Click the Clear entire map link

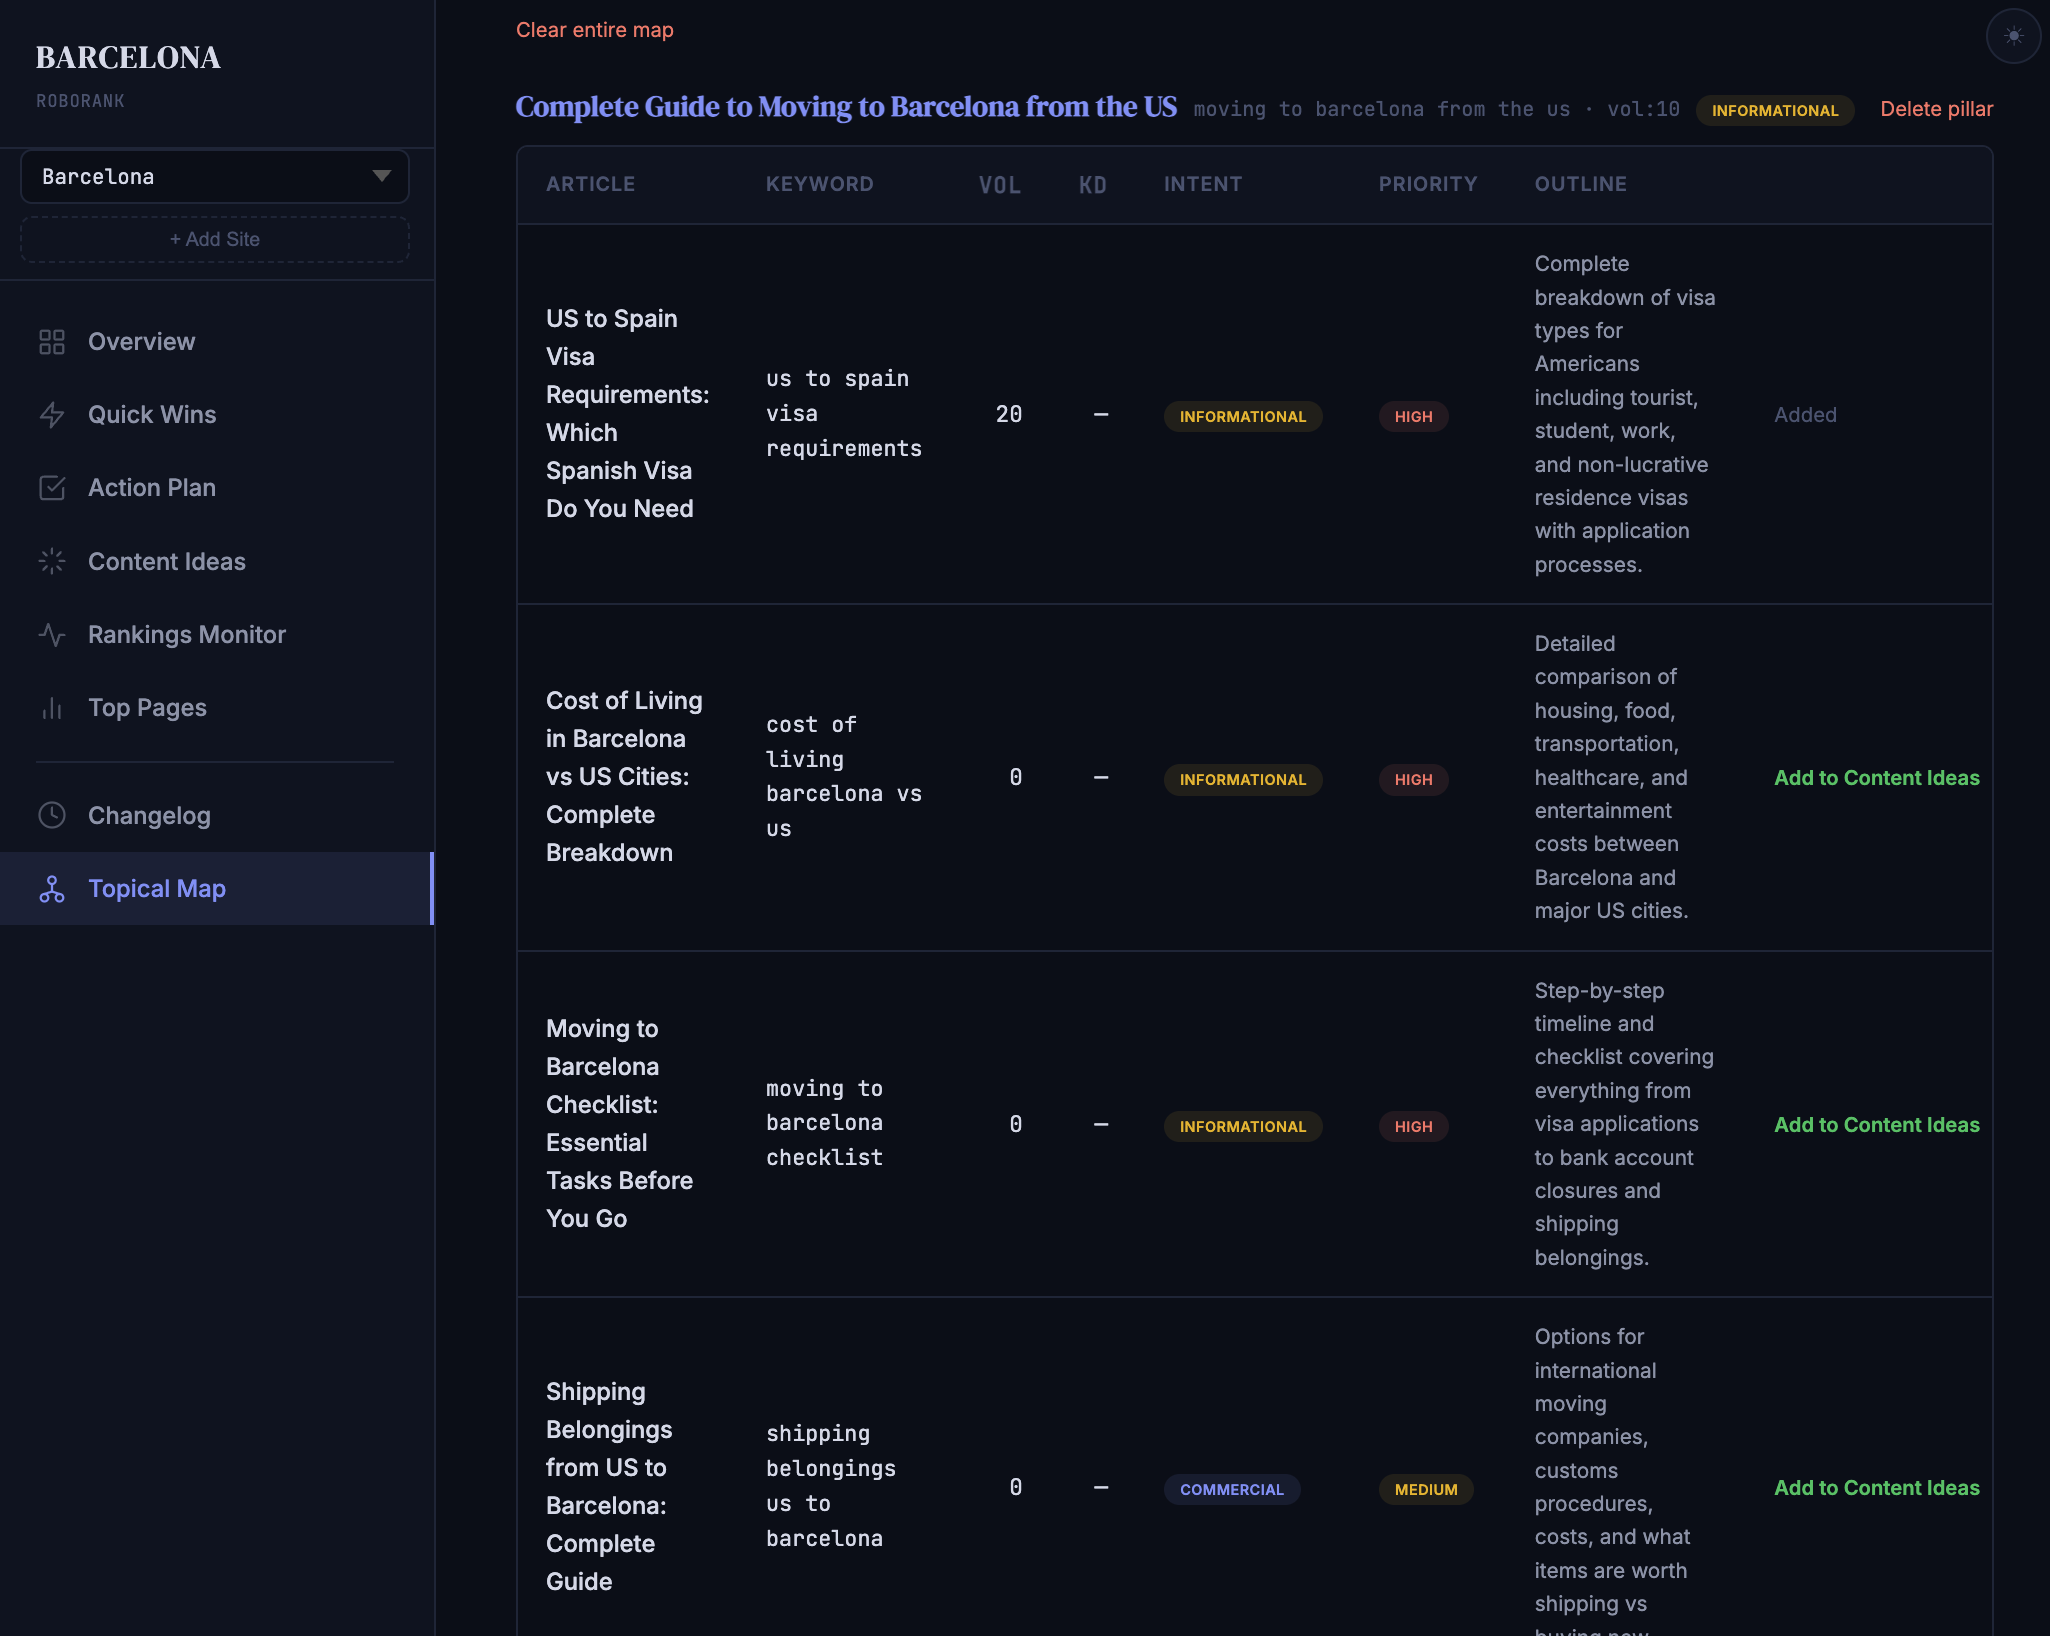coord(594,30)
